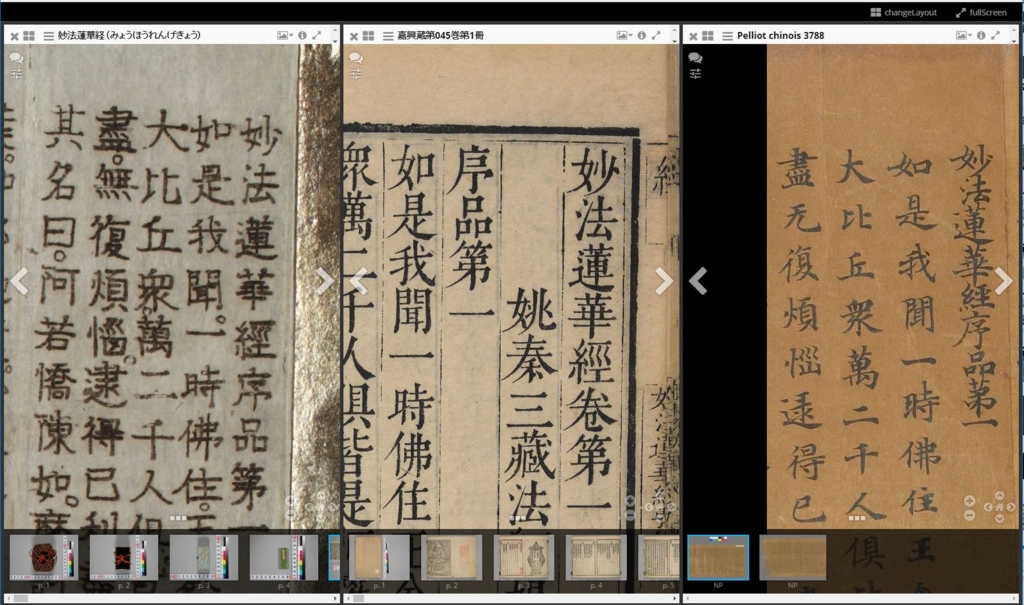
Task: Open table of contents menu in 嘉興藏 window
Action: click(x=388, y=36)
